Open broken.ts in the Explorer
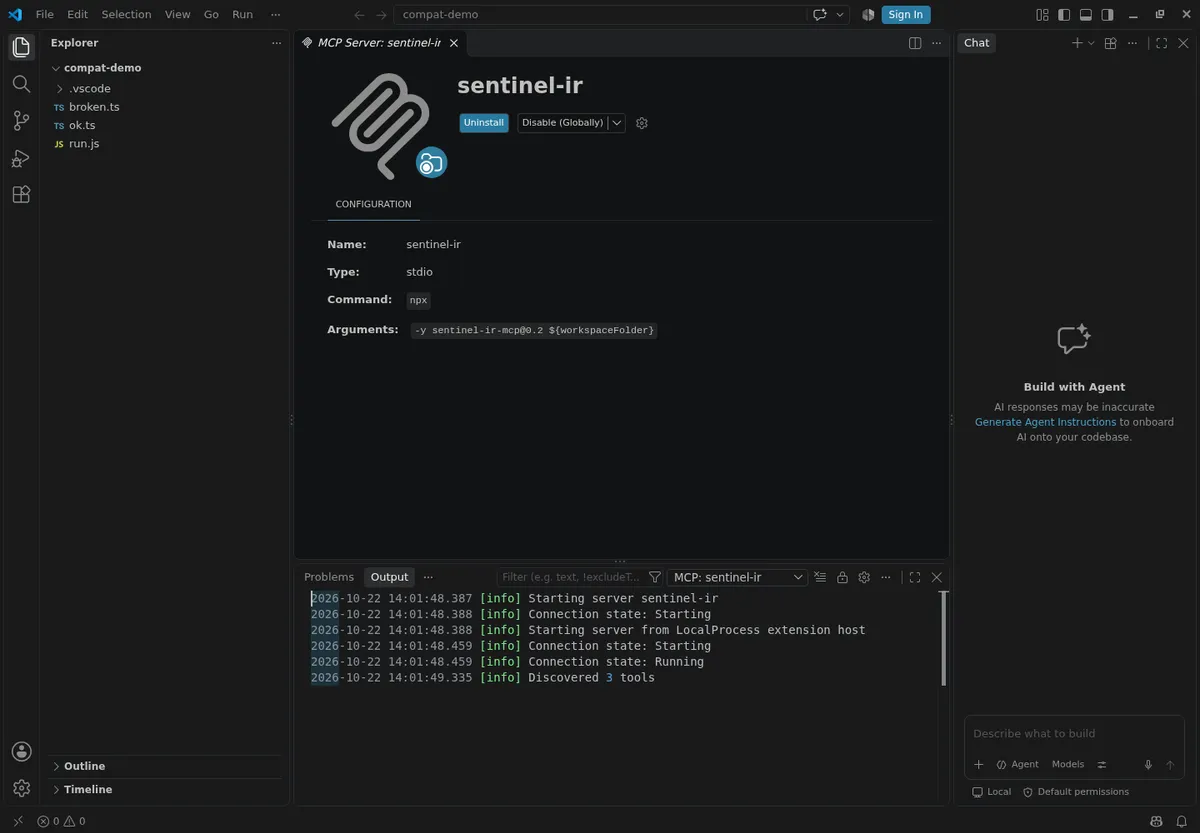The image size is (1200, 833). point(94,107)
